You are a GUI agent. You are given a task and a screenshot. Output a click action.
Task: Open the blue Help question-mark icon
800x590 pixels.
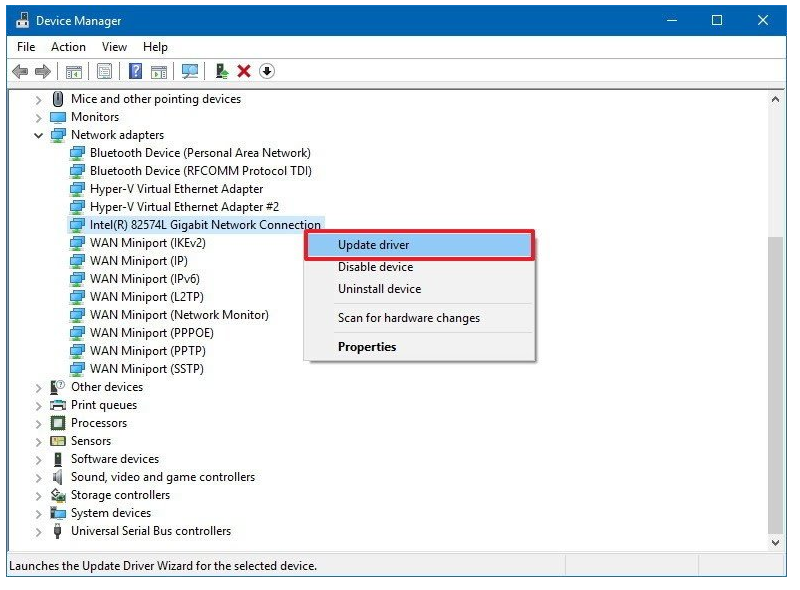[135, 71]
